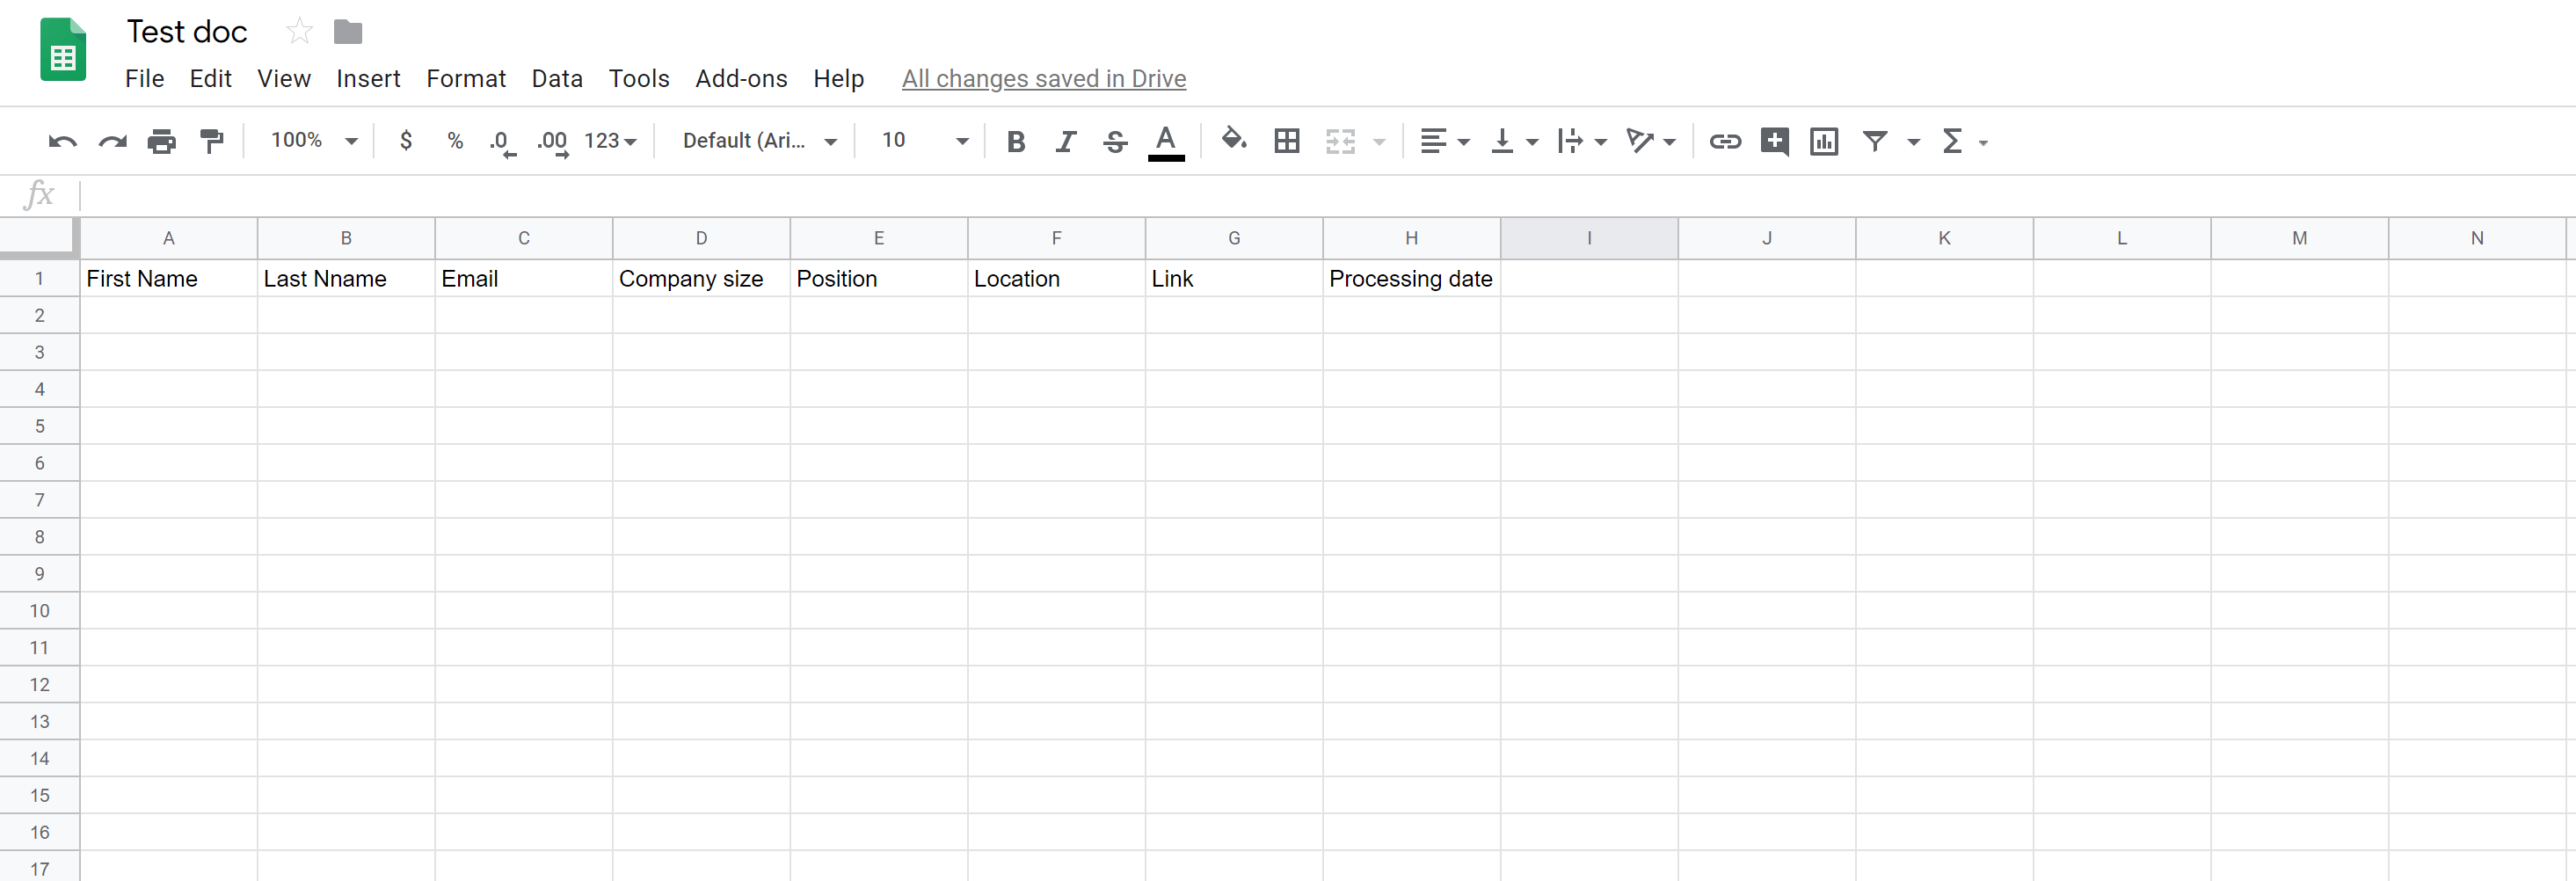Open the Insert menu
The width and height of the screenshot is (2576, 881).
tap(368, 78)
